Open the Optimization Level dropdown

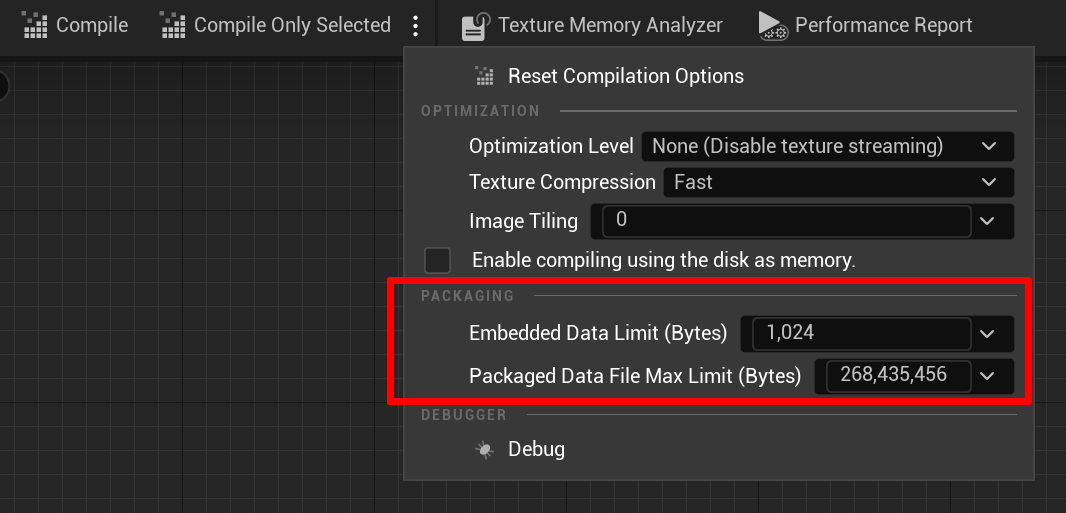click(x=827, y=146)
